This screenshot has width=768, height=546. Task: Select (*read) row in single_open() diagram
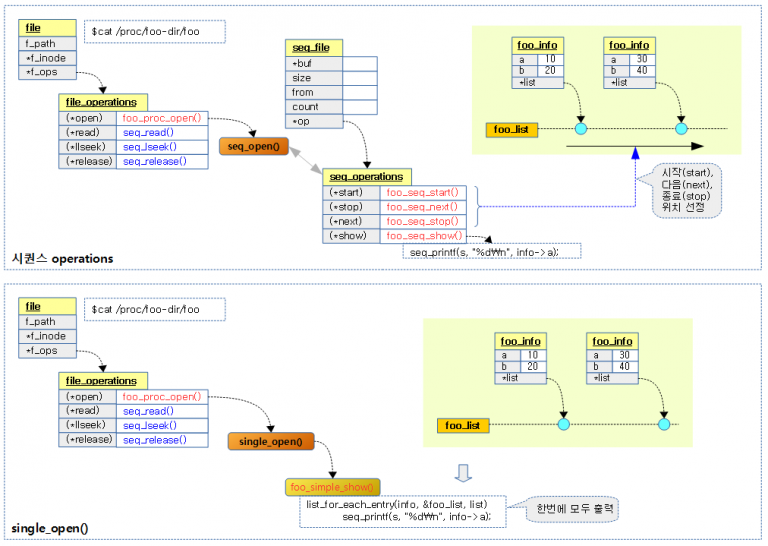click(133, 411)
